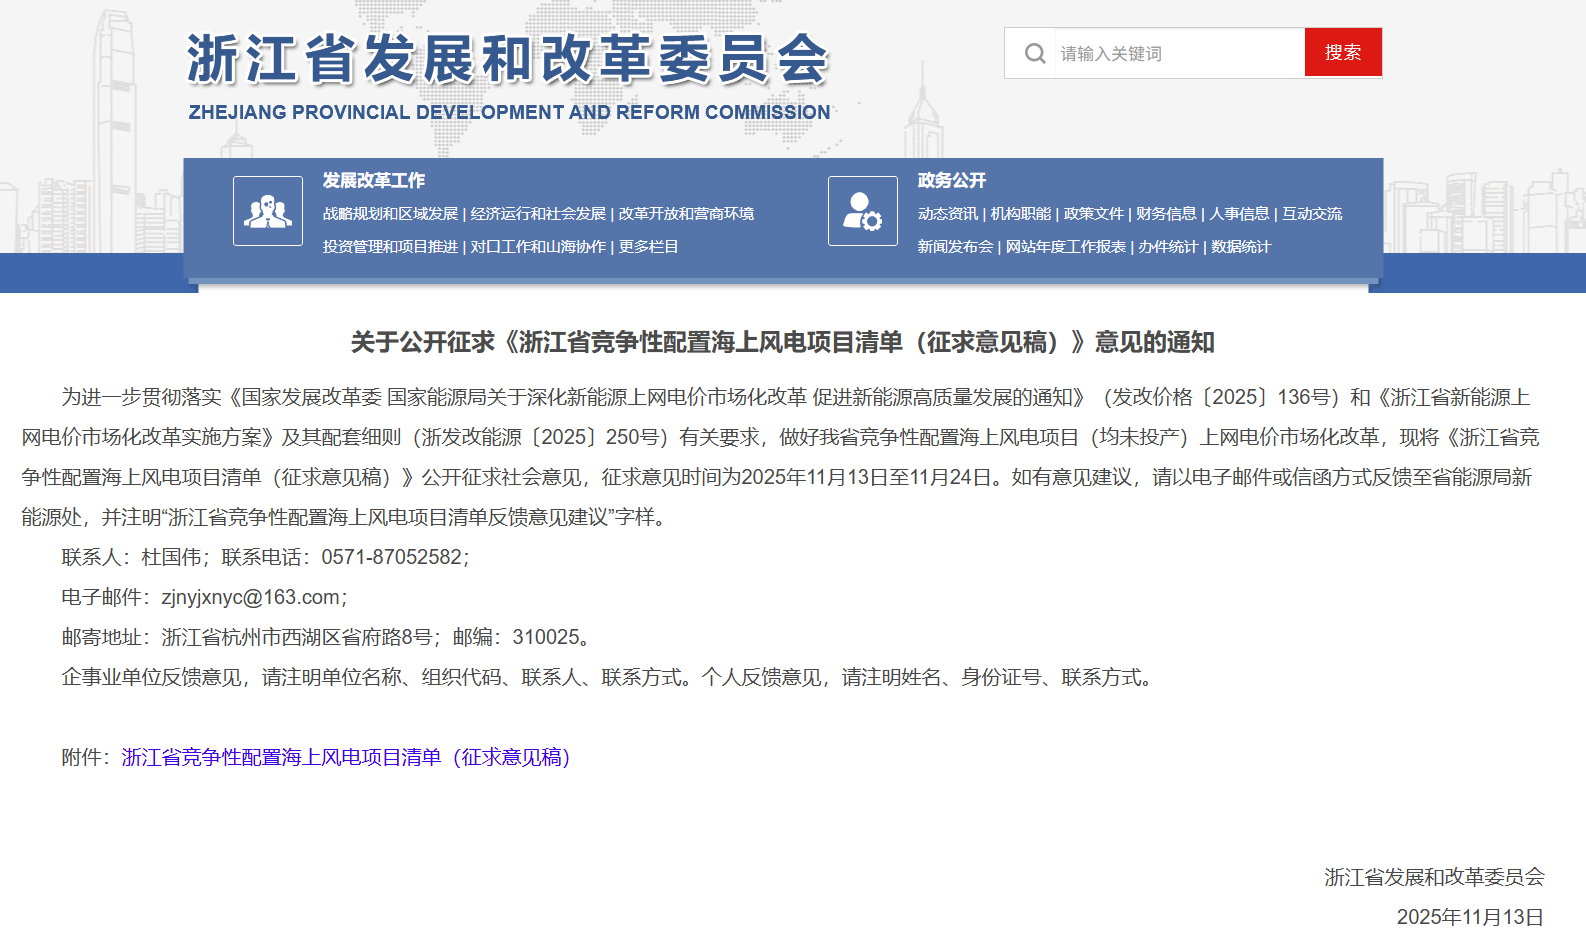The width and height of the screenshot is (1586, 943).
Task: Go to 改革开放和营商环境 section
Action: 686,214
